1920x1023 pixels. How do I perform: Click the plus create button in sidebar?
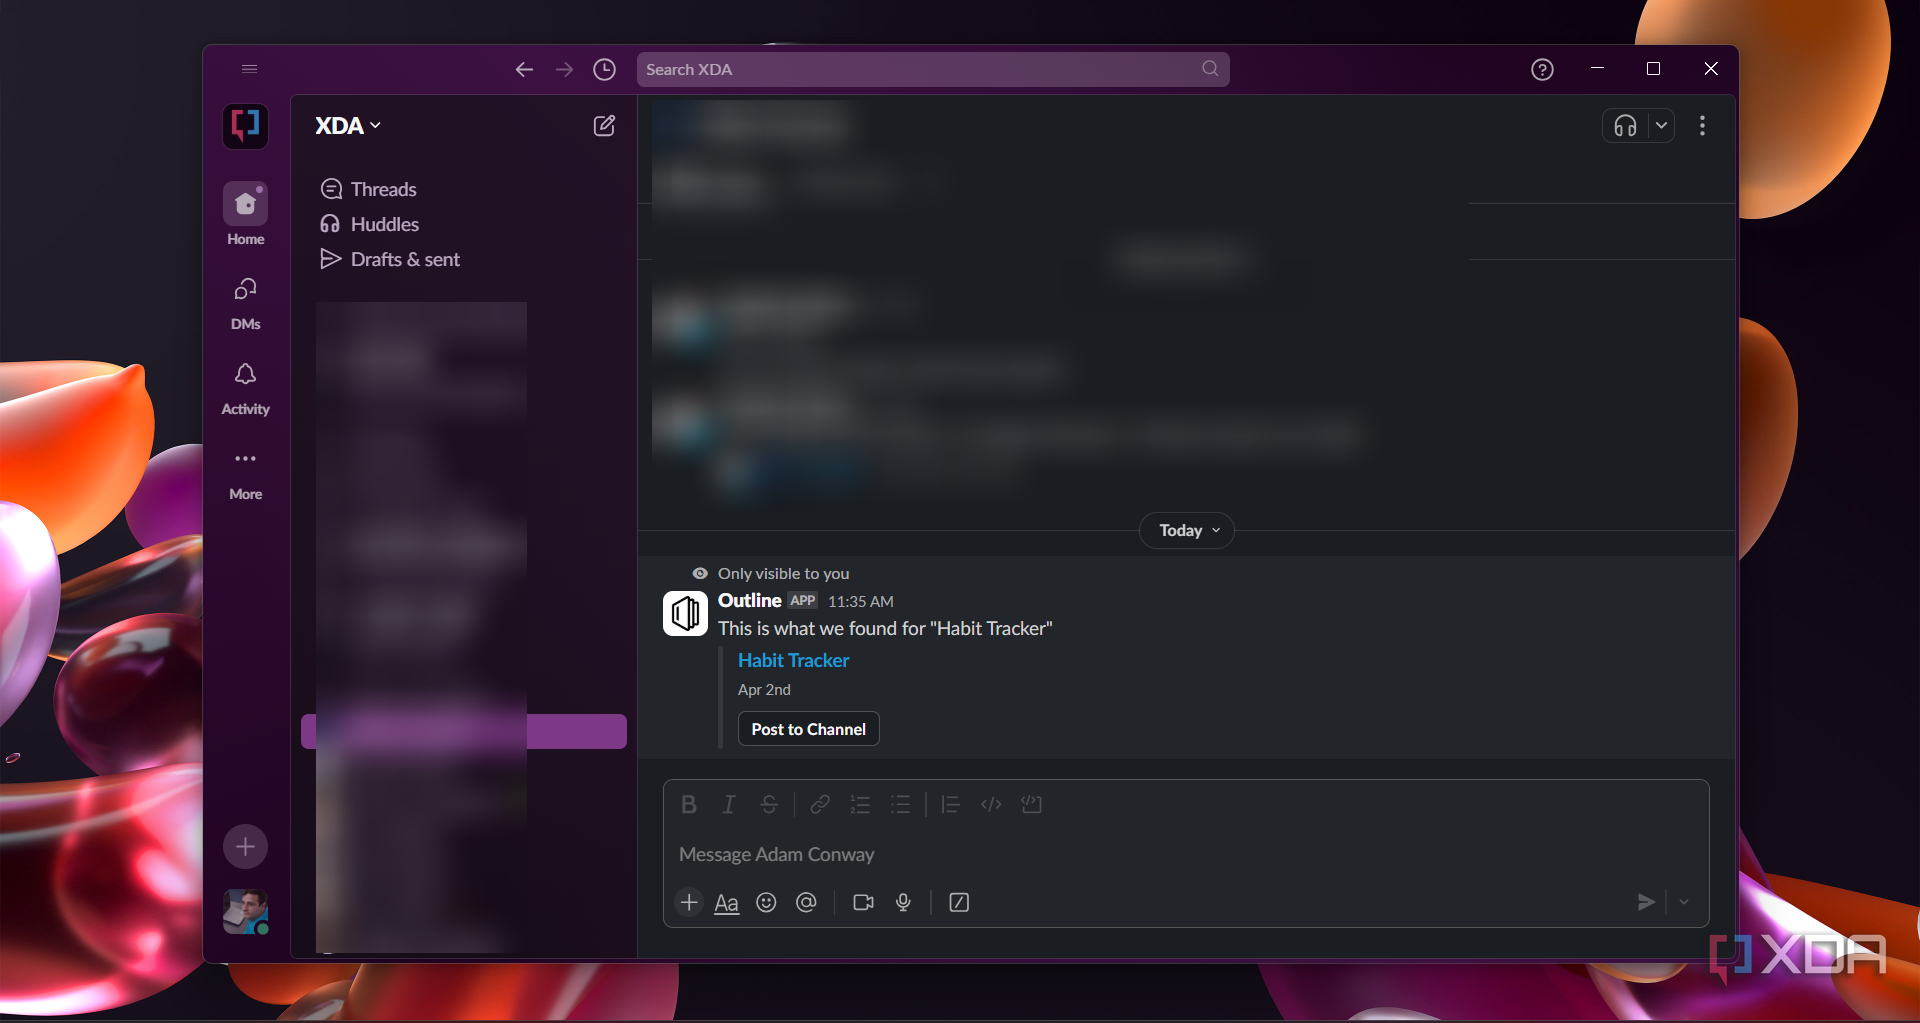tap(245, 847)
